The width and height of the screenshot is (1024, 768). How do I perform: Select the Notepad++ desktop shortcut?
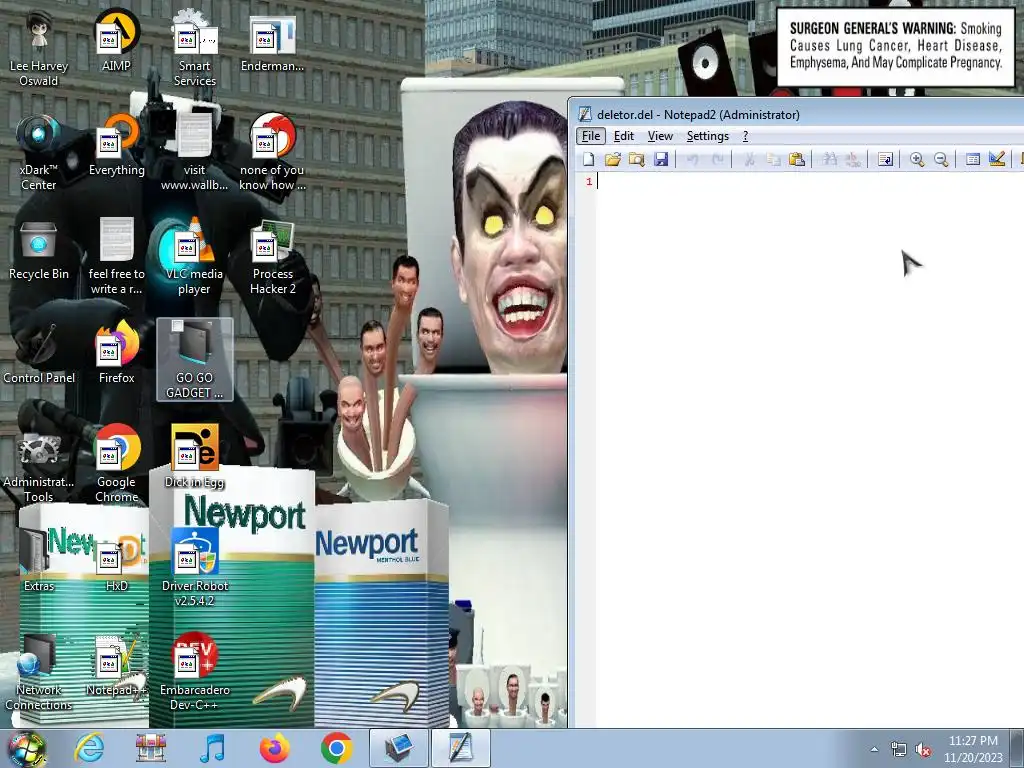tap(116, 665)
